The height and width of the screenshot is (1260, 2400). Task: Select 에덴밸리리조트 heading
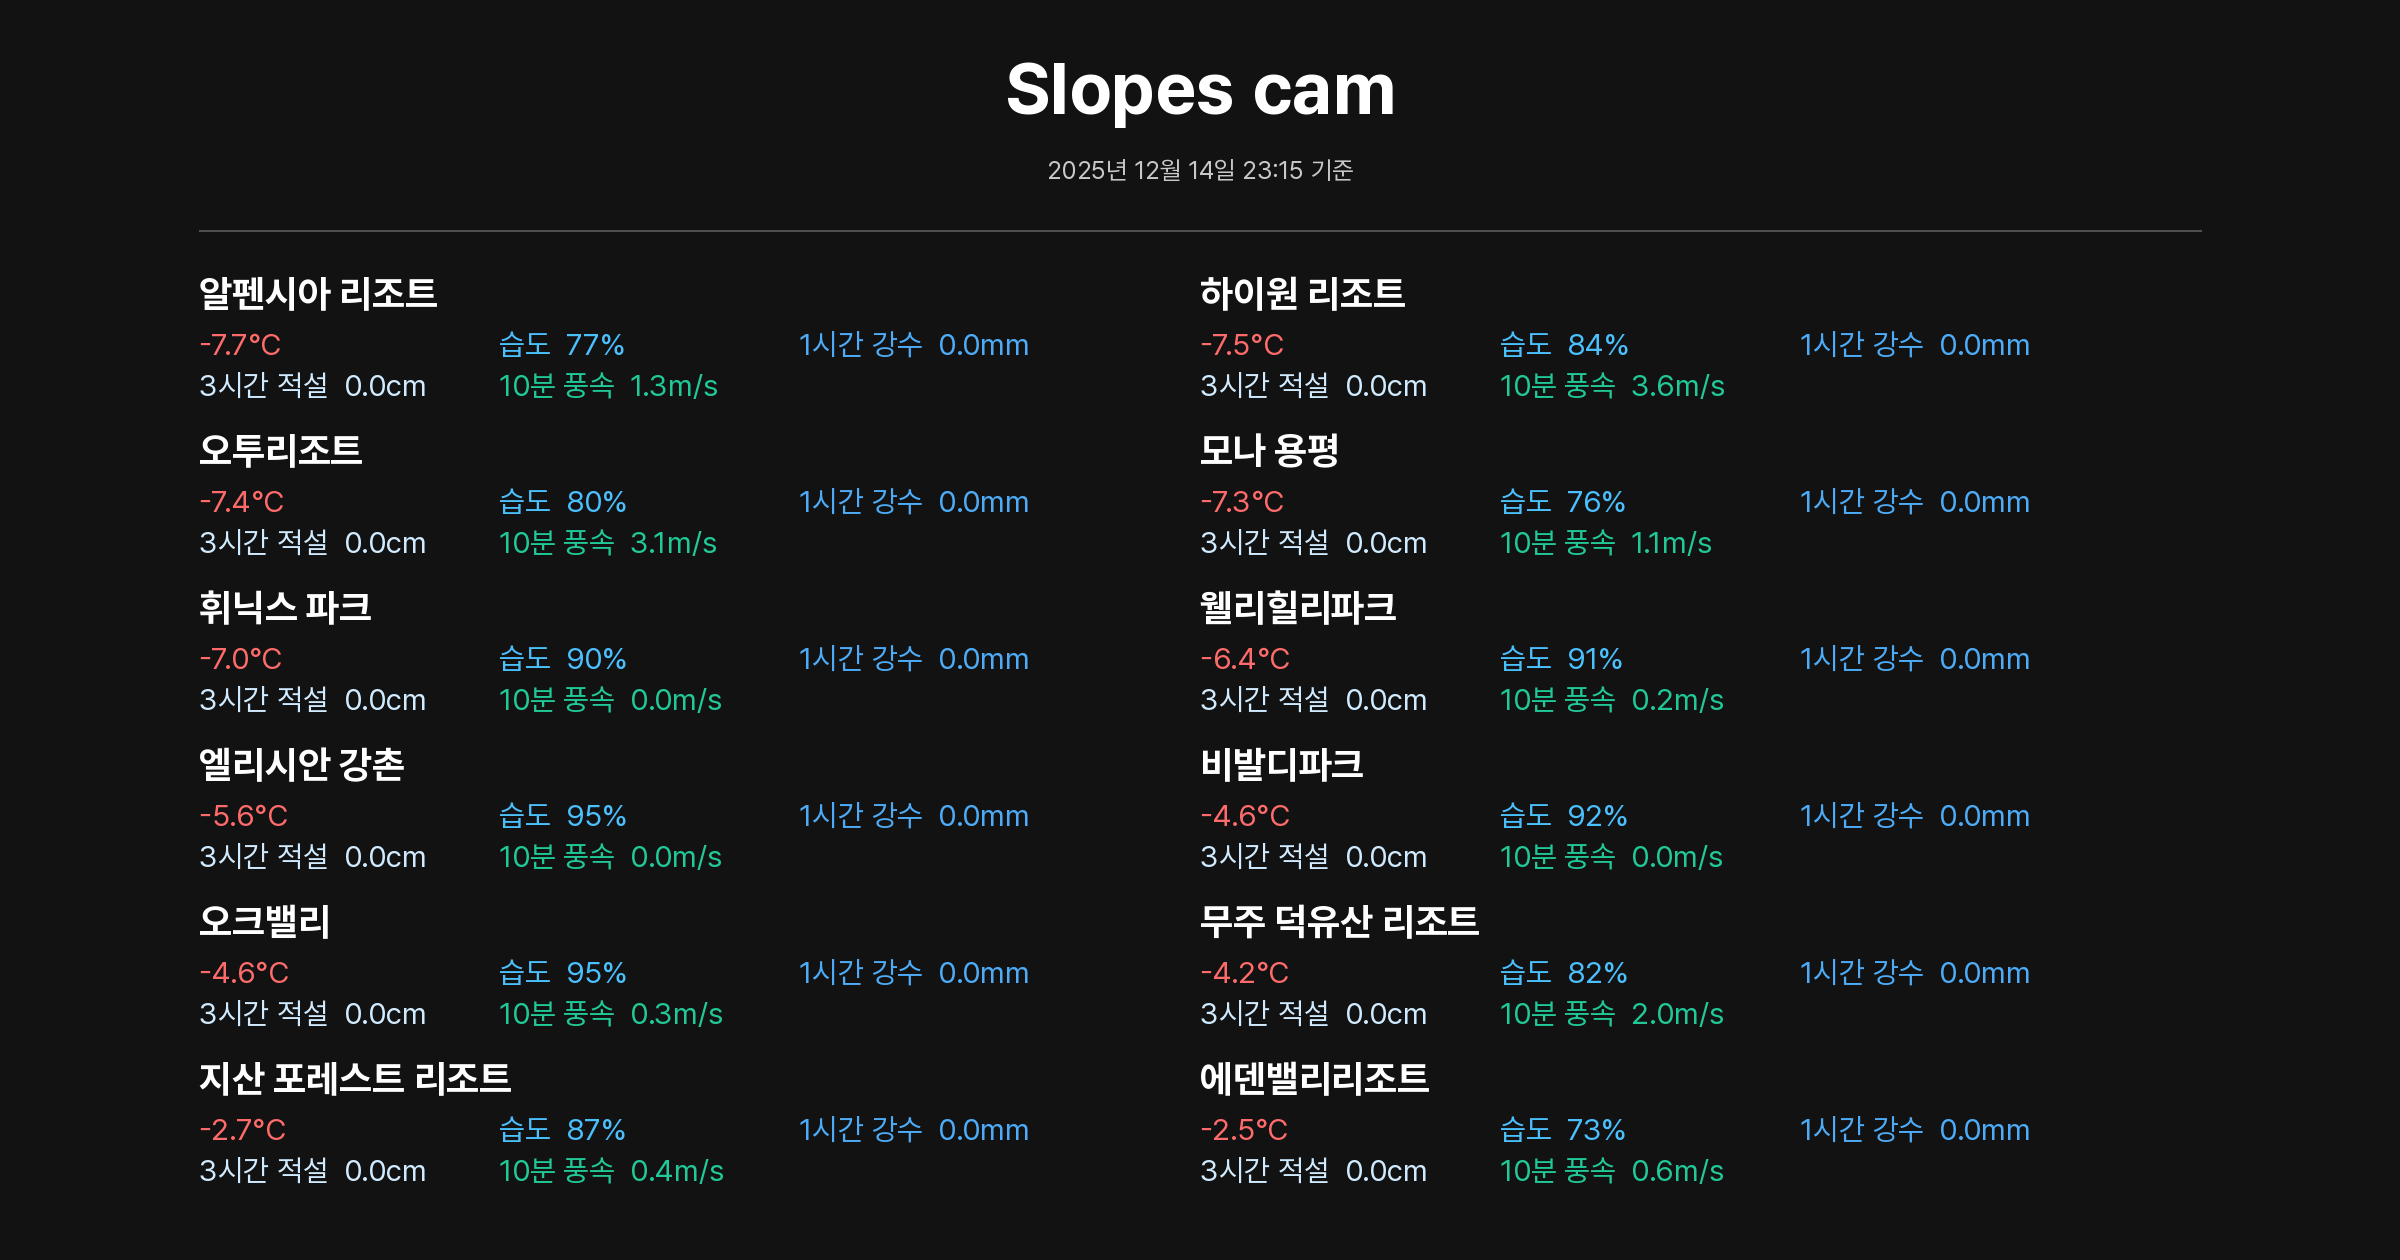point(1314,1078)
